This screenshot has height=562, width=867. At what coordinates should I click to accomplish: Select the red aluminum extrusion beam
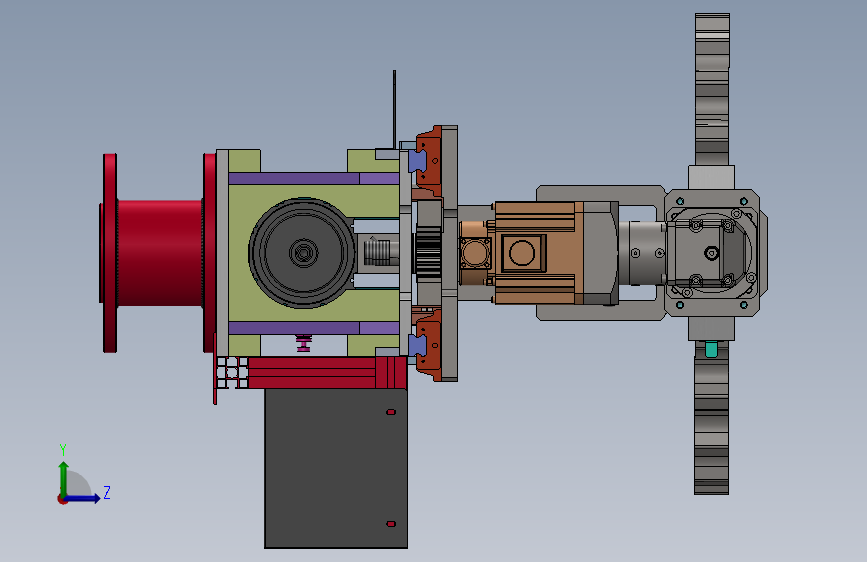pos(312,372)
